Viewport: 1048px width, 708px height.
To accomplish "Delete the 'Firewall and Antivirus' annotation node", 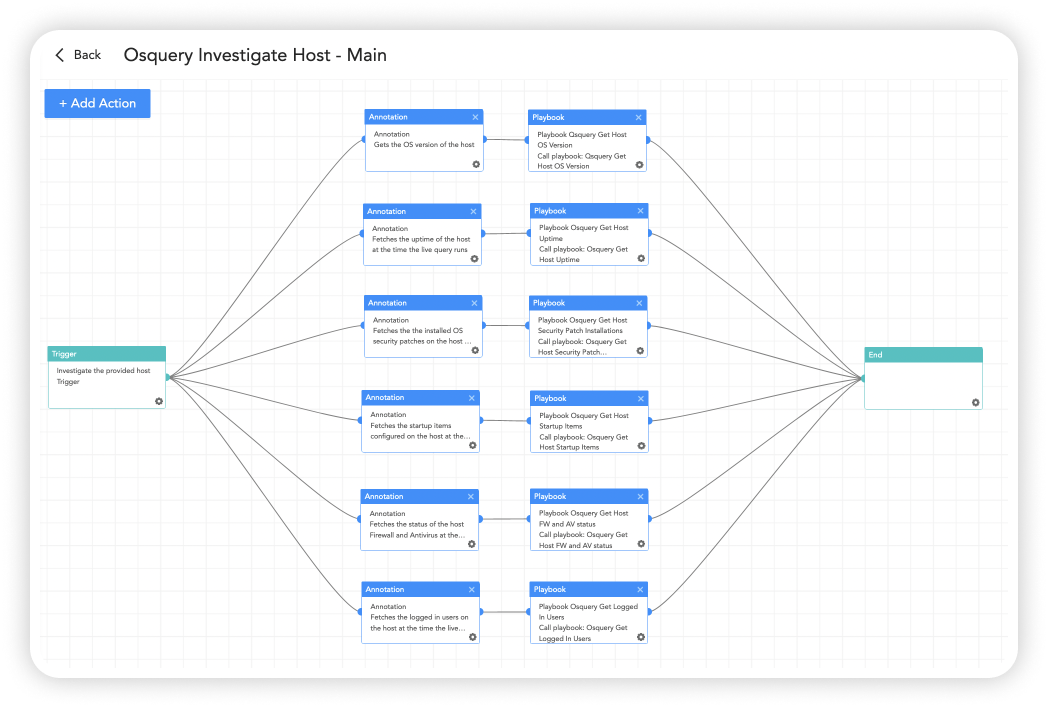I will tap(471, 497).
